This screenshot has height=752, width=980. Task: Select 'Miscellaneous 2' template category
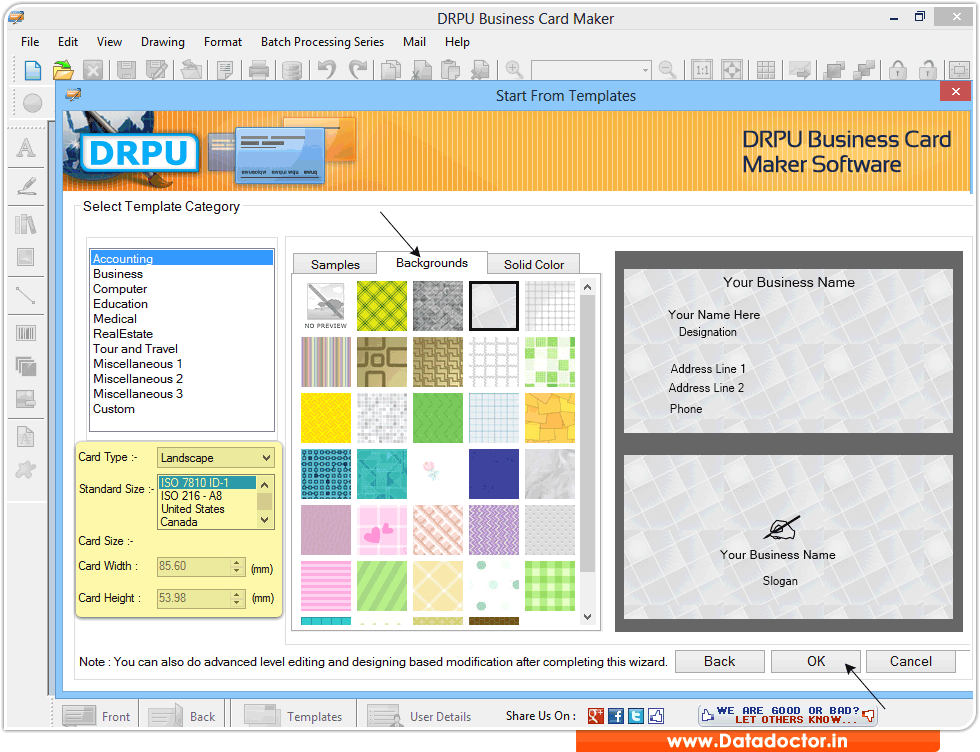click(x=138, y=379)
